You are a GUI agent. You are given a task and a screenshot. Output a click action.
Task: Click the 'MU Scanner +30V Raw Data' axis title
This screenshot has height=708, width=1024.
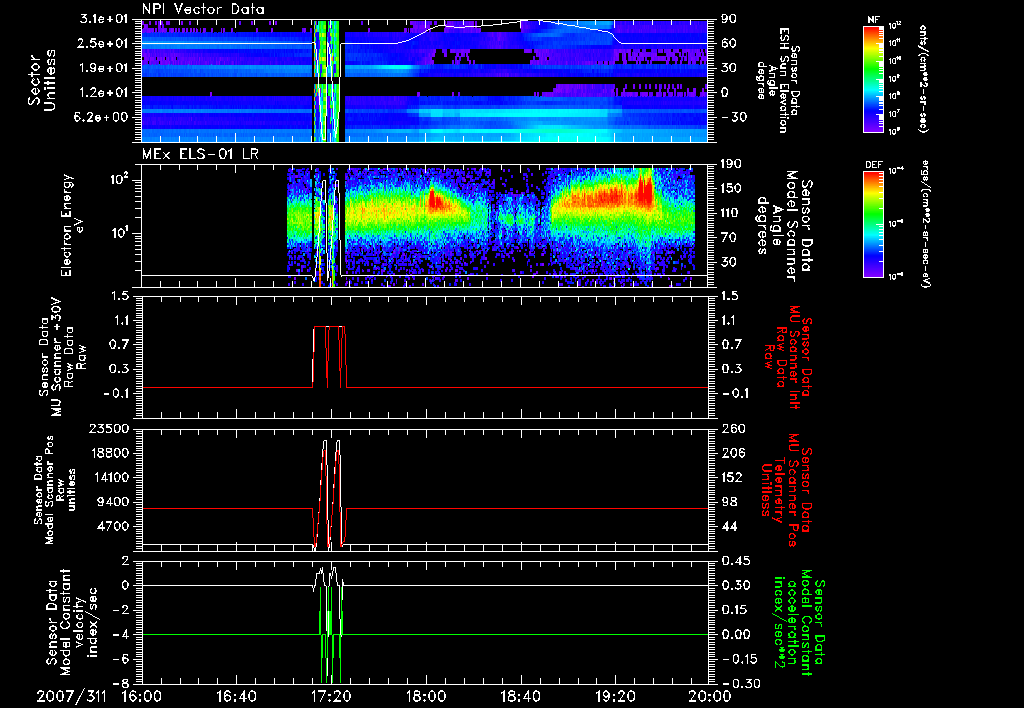pos(62,357)
